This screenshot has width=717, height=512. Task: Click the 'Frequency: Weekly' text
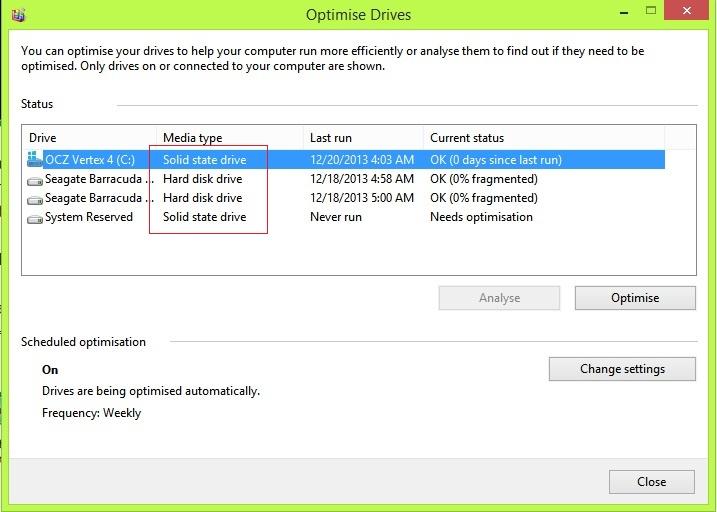(x=91, y=413)
